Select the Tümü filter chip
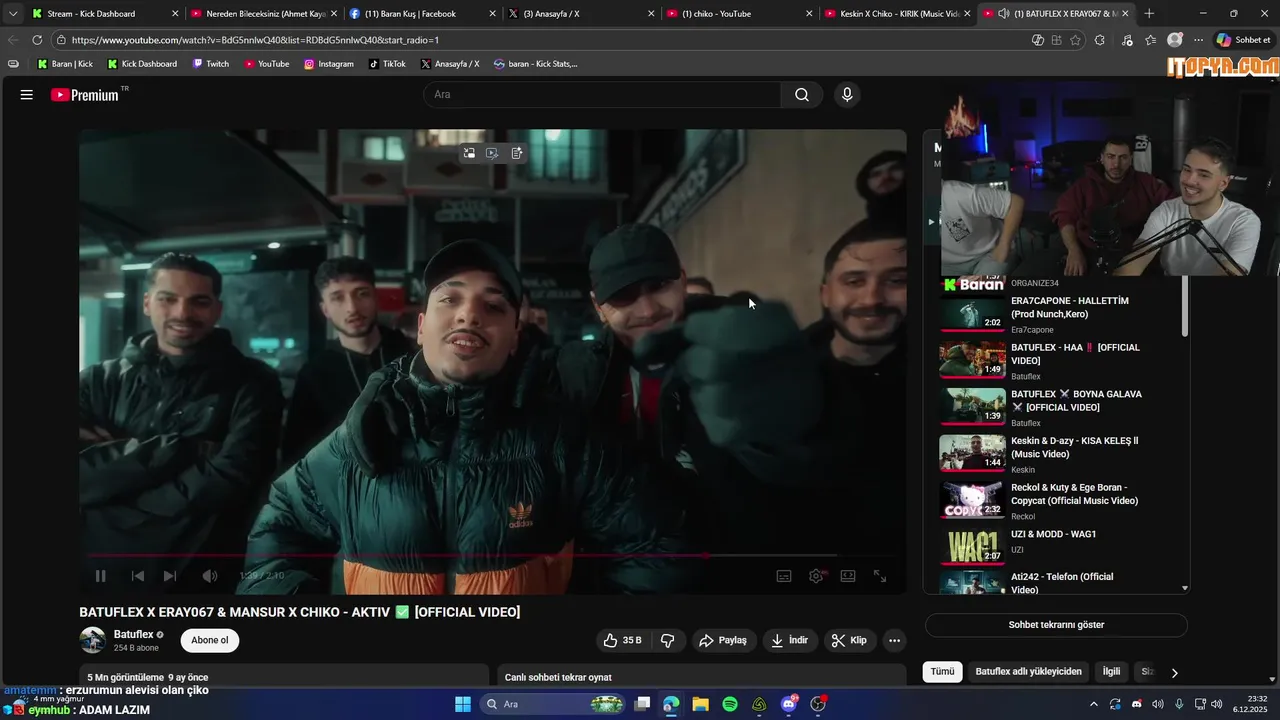Image resolution: width=1280 pixels, height=720 pixels. coord(943,672)
